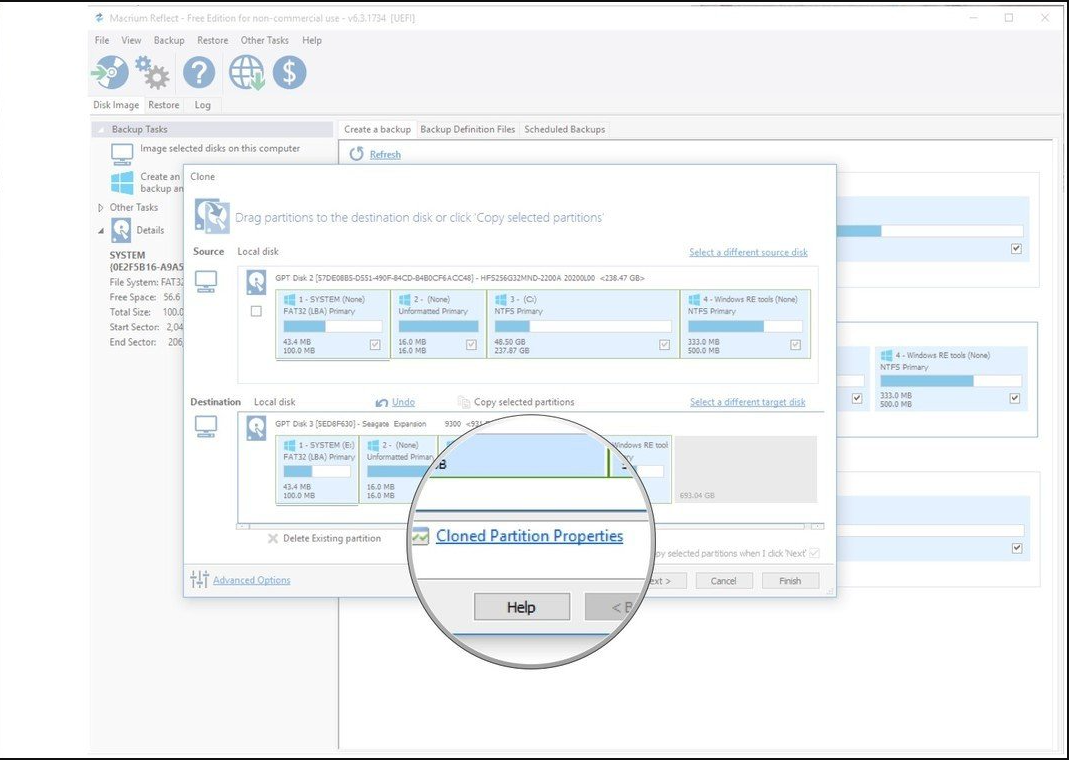Image resolution: width=1069 pixels, height=760 pixels.
Task: Click usage bar of source 4 - Windows RE tools
Action: click(x=745, y=326)
